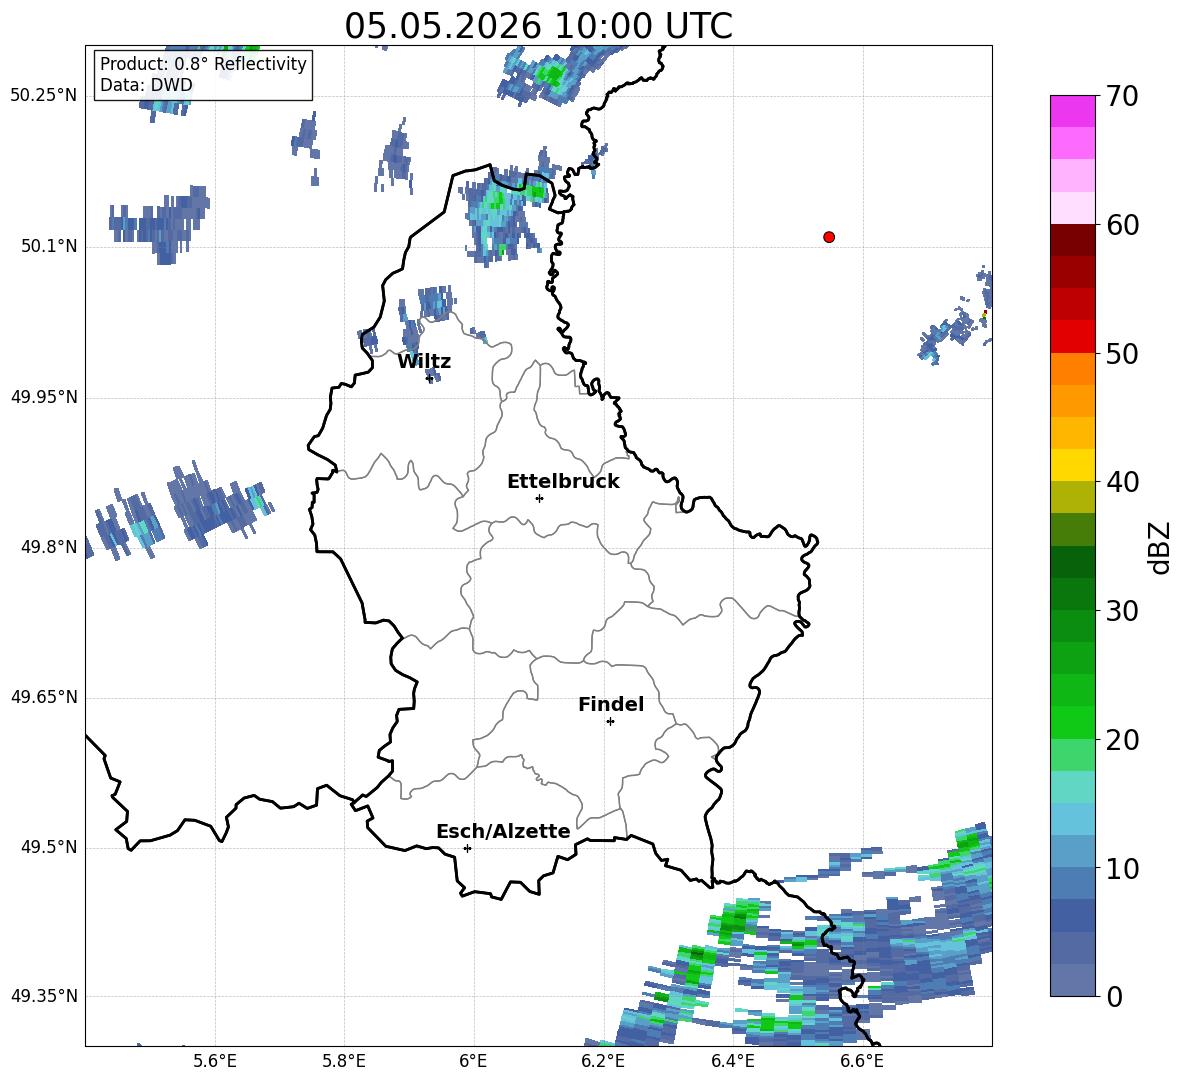The height and width of the screenshot is (1081, 1184).
Task: Click the orange colorbar segment below 50
Action: [1072, 368]
